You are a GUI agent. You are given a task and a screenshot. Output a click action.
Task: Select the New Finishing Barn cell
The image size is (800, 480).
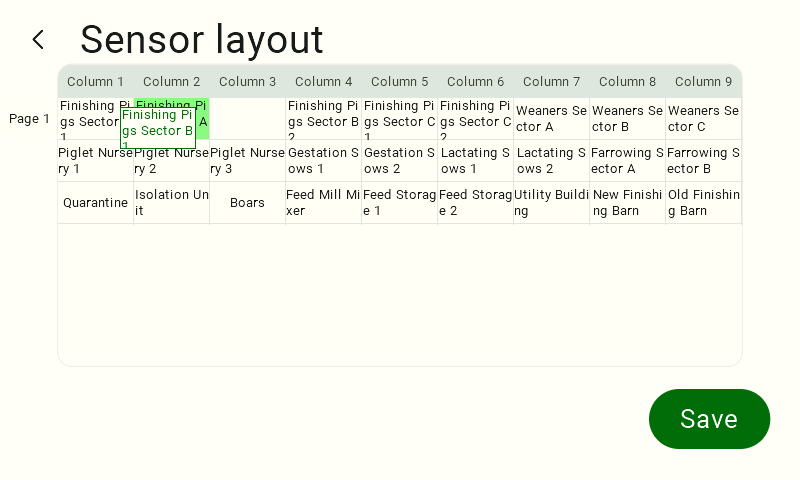tap(628, 203)
